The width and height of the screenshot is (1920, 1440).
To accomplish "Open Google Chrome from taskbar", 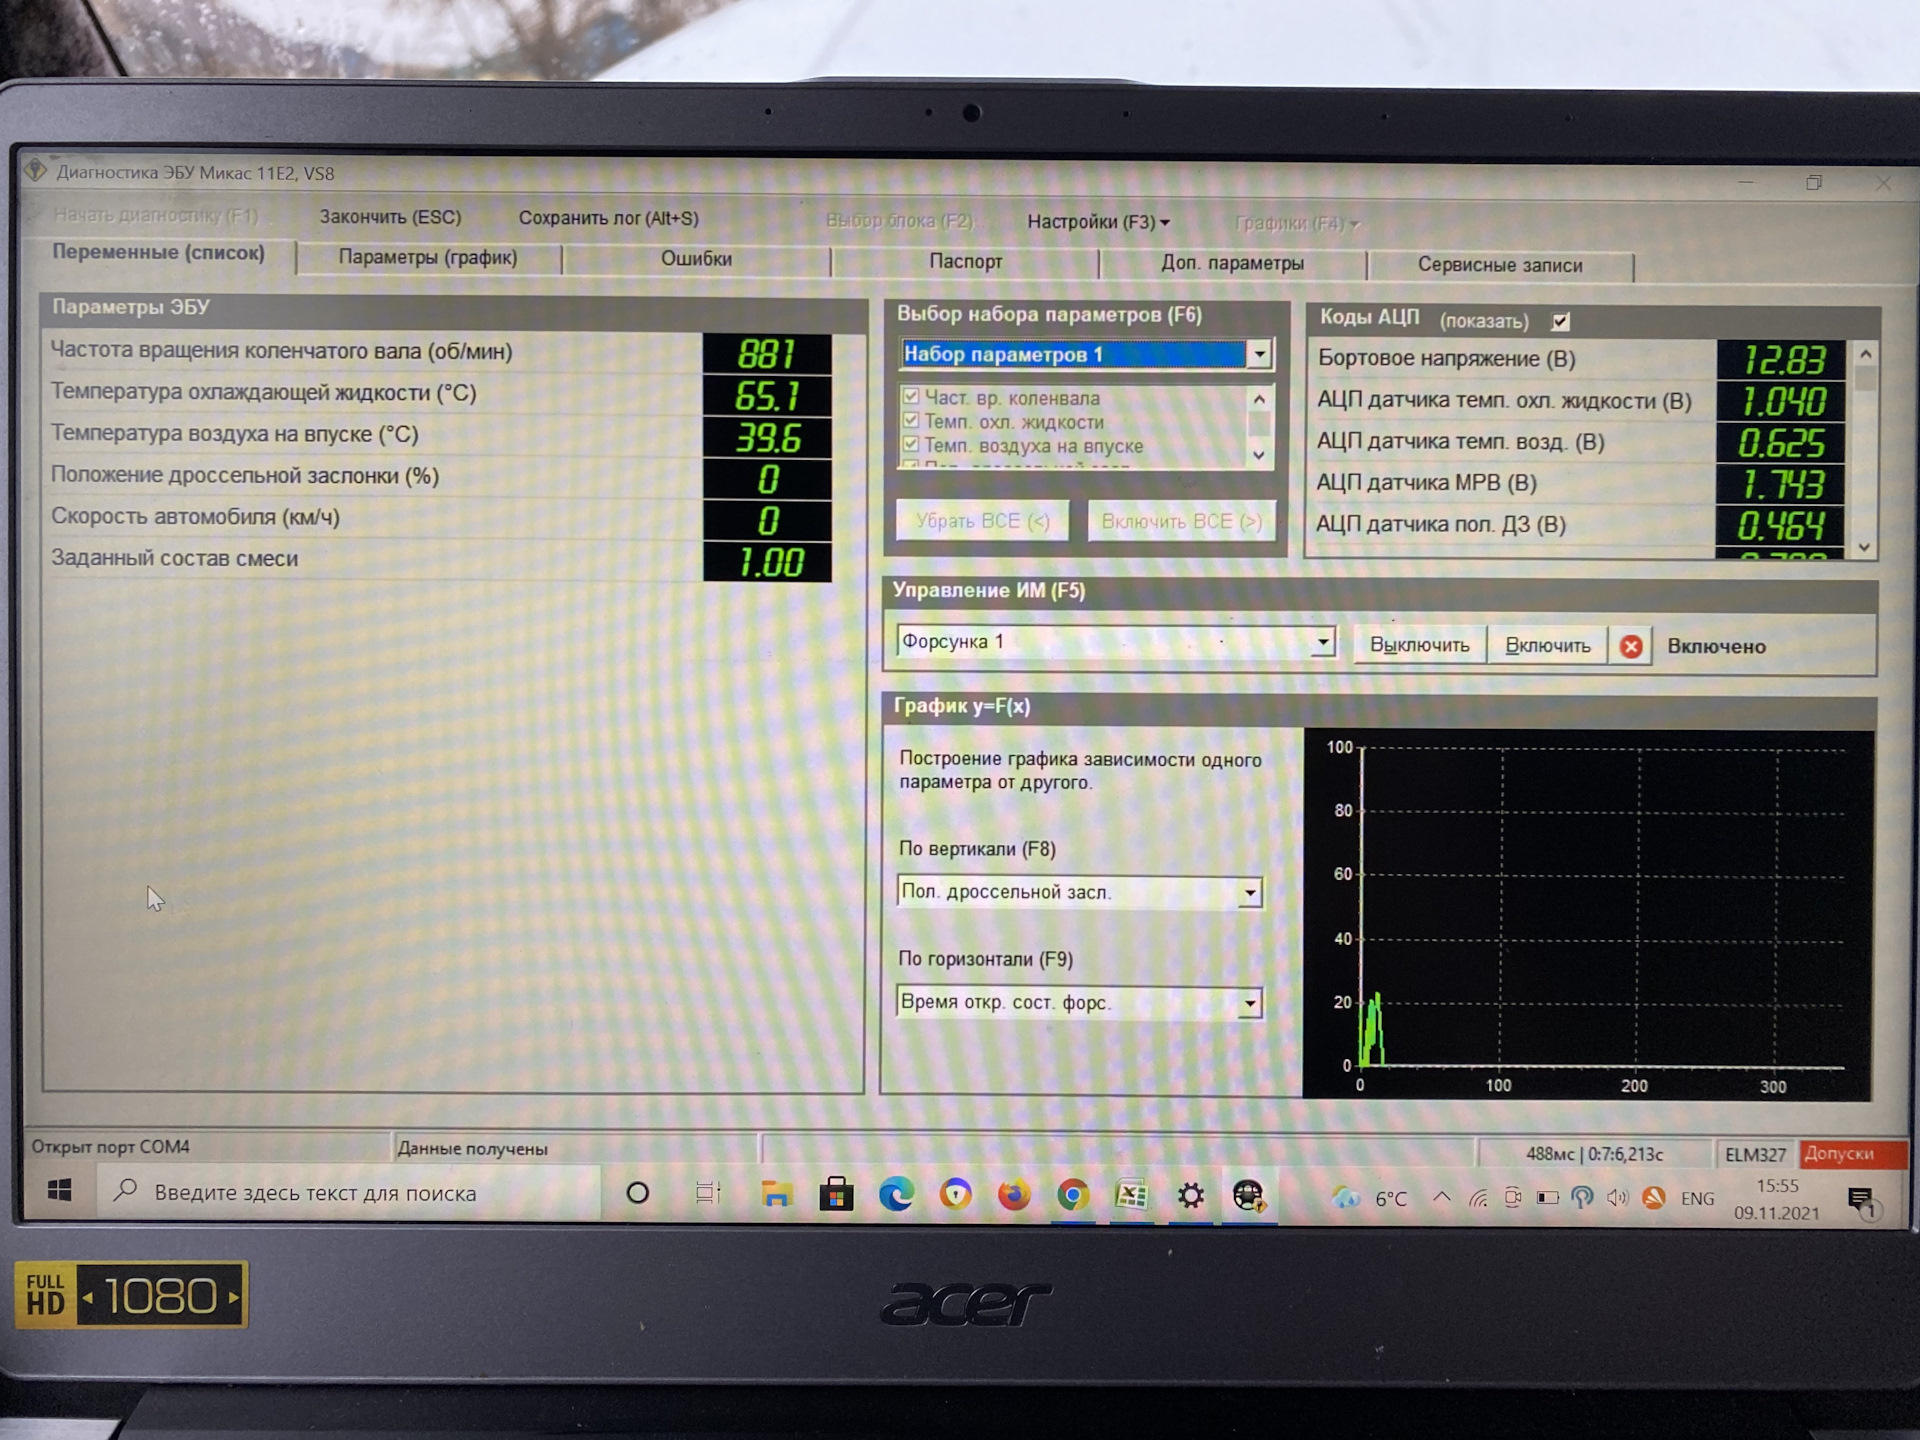I will click(x=1072, y=1195).
